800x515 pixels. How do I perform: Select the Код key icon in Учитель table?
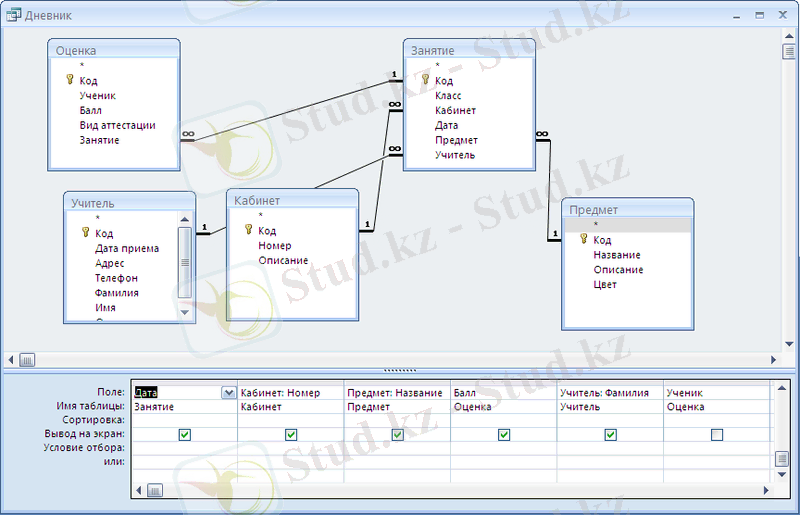(x=86, y=233)
